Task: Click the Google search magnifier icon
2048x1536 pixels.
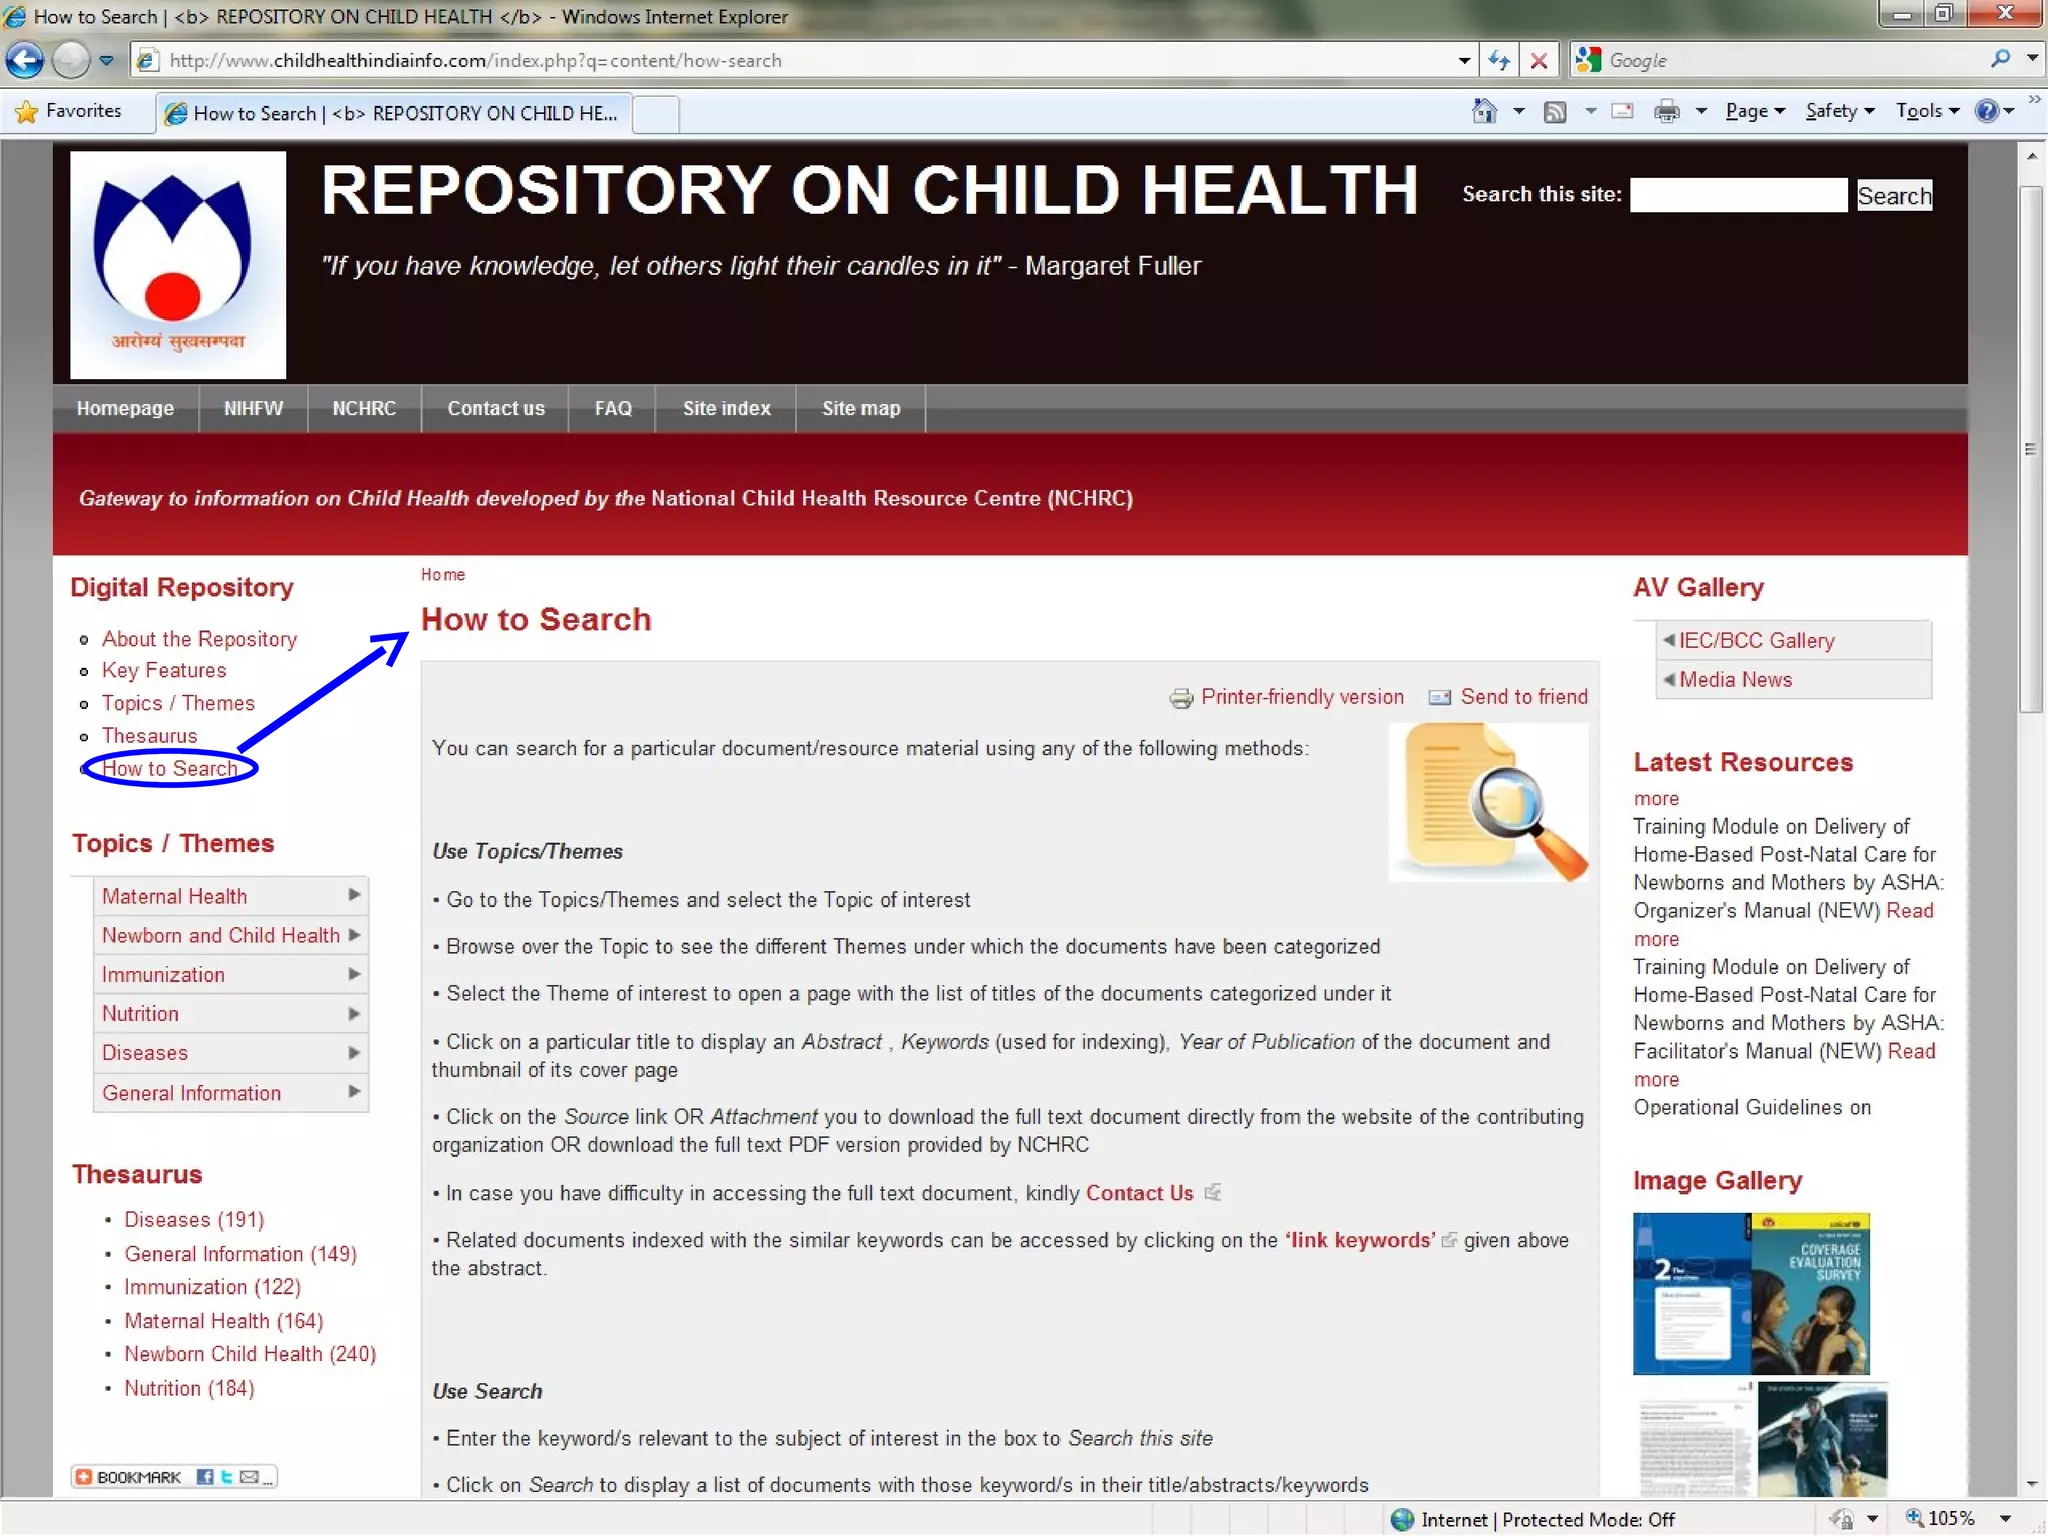Action: click(2000, 60)
